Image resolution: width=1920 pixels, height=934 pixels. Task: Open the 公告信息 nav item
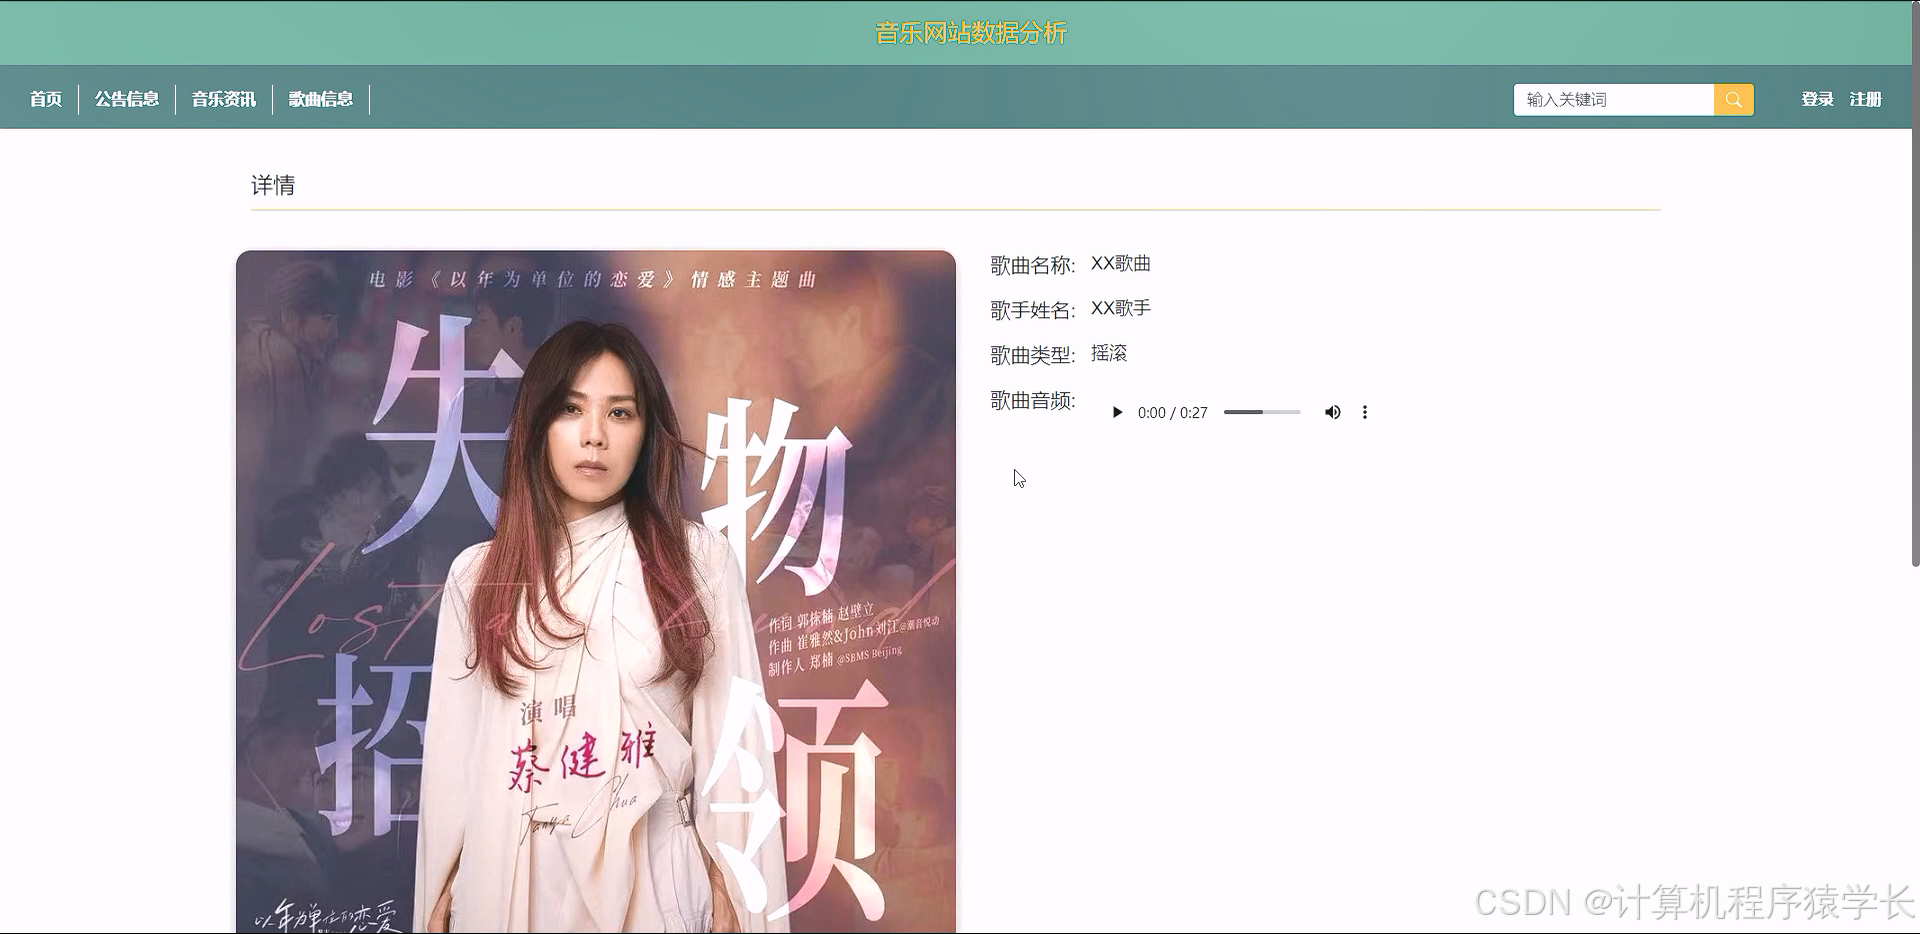coord(127,99)
